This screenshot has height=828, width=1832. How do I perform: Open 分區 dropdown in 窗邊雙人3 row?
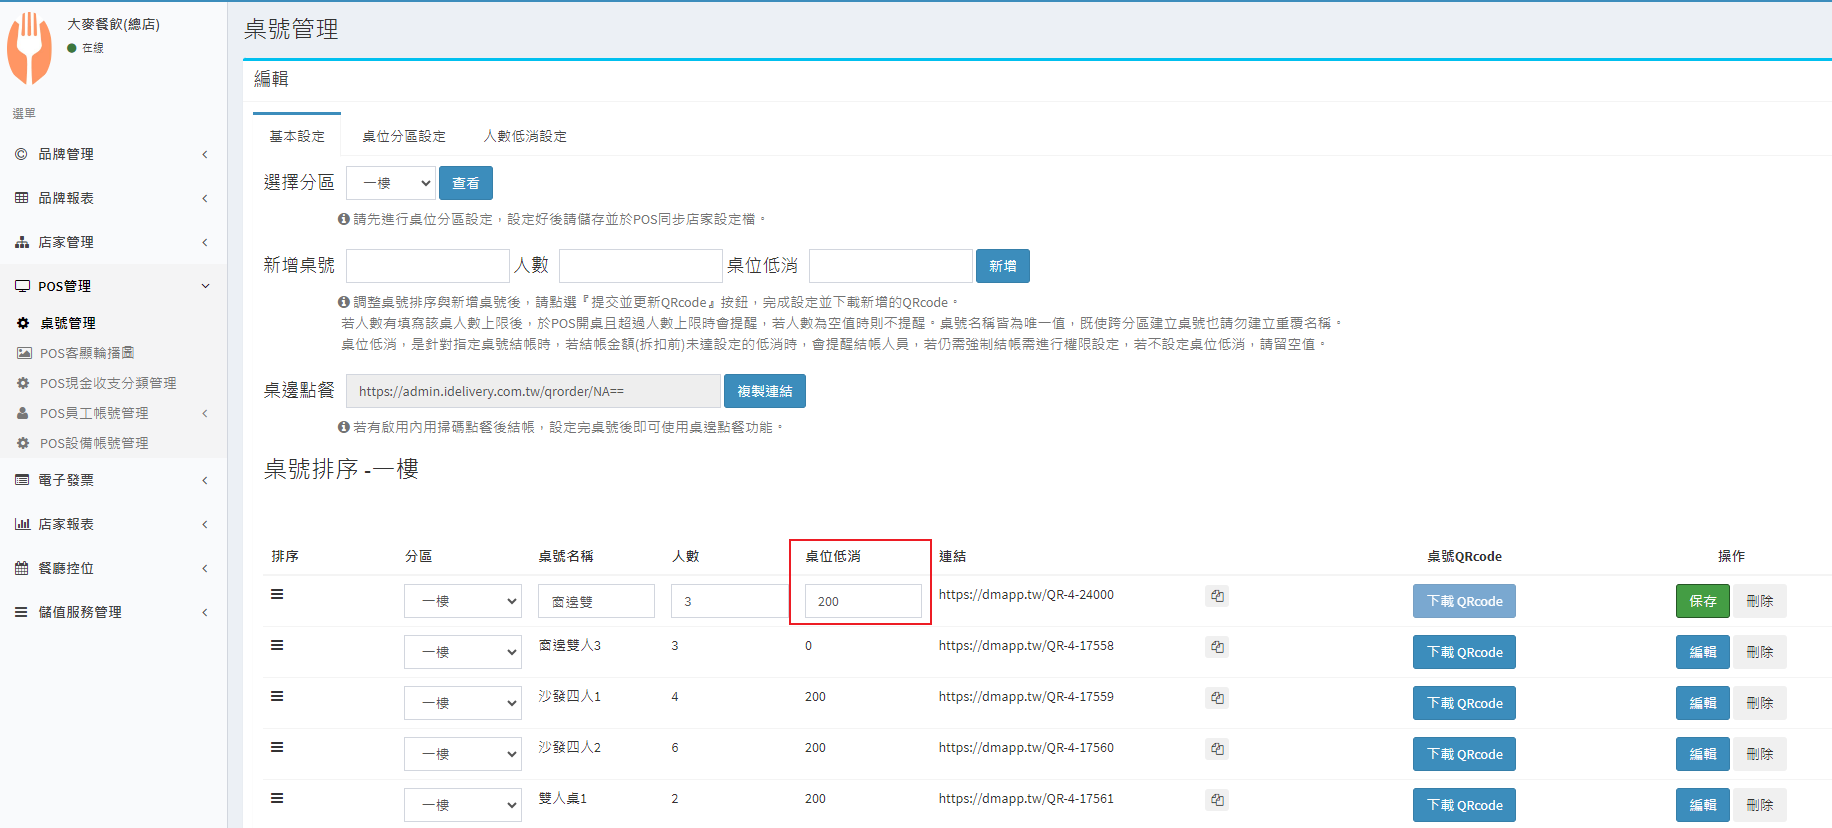462,652
